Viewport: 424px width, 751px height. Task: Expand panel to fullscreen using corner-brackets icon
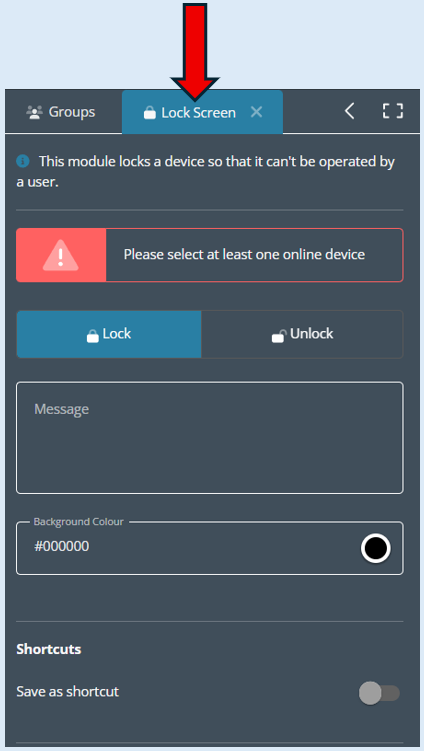[393, 111]
